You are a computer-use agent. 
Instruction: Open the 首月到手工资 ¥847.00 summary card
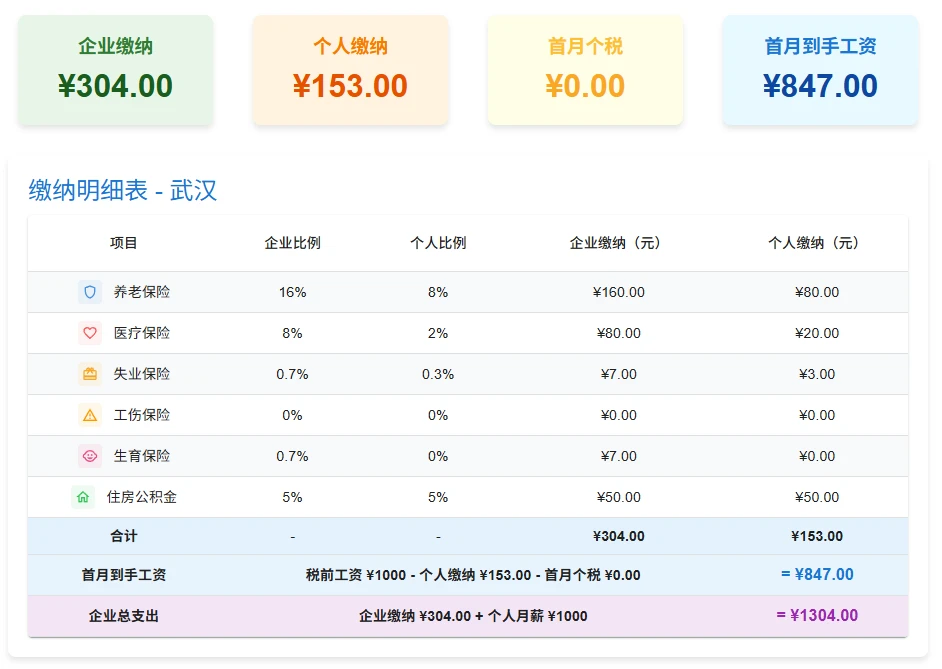(820, 70)
